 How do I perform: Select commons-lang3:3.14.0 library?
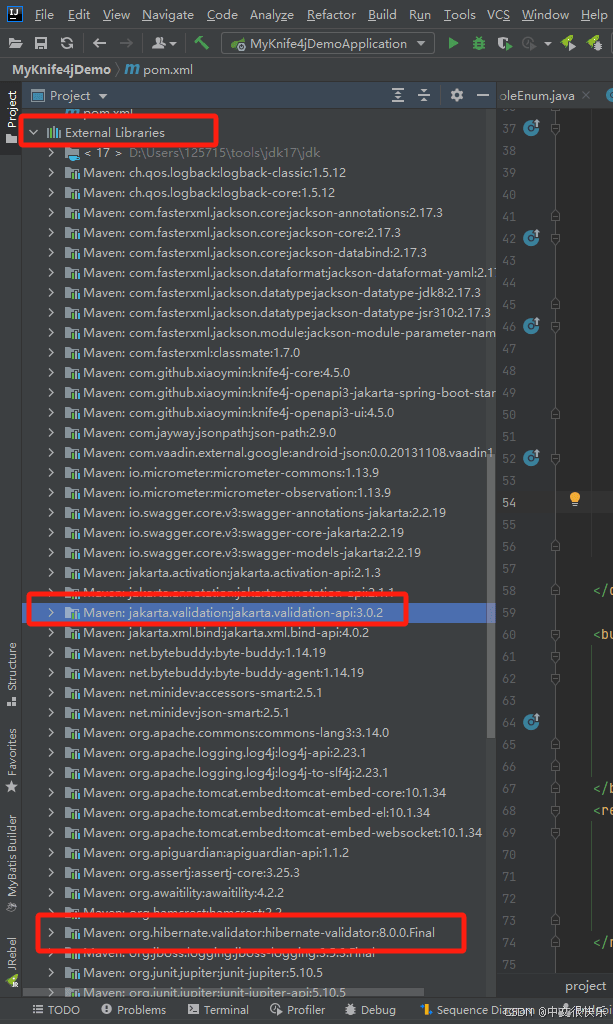[236, 733]
